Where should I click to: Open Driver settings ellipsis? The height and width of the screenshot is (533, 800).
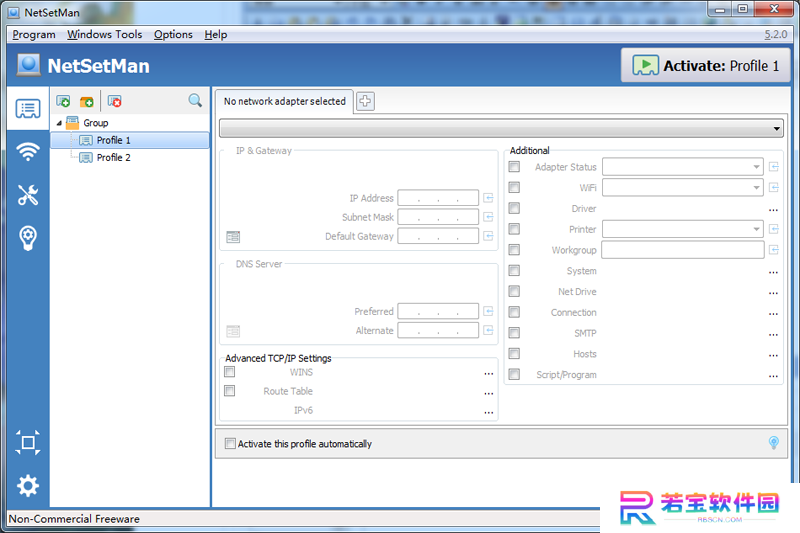[x=773, y=210]
